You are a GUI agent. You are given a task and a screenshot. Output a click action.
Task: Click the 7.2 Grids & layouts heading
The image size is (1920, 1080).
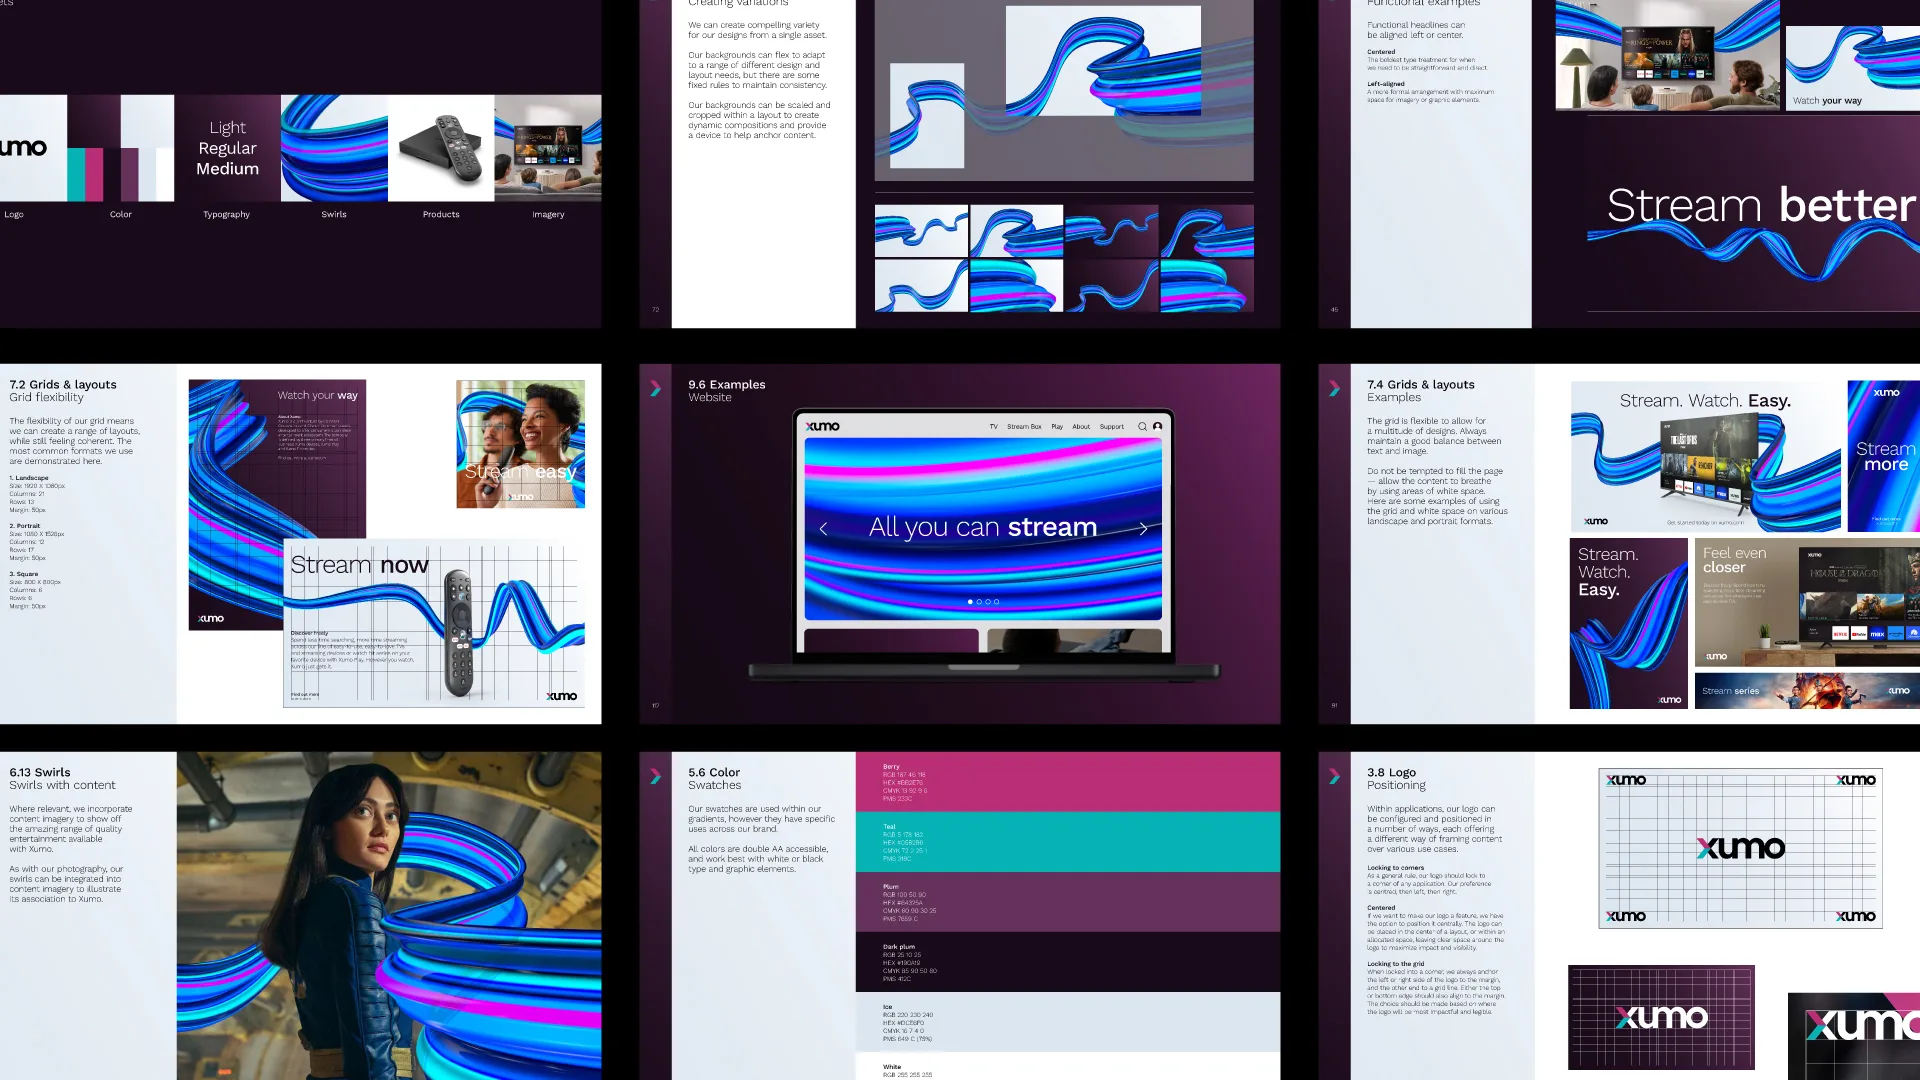tap(63, 384)
